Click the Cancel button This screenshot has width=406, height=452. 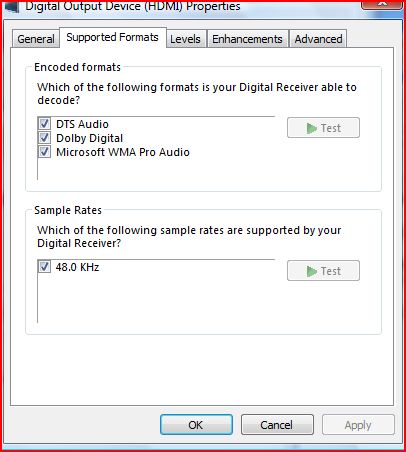[x=277, y=425]
